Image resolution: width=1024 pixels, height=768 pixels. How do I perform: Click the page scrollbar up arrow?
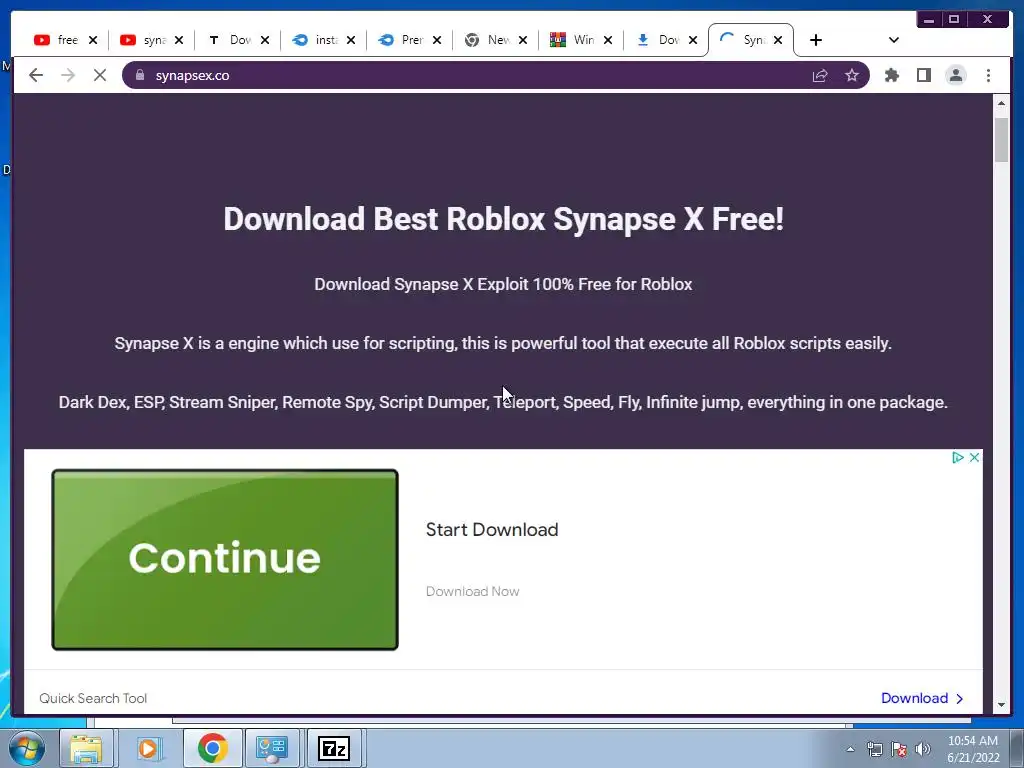(1001, 103)
